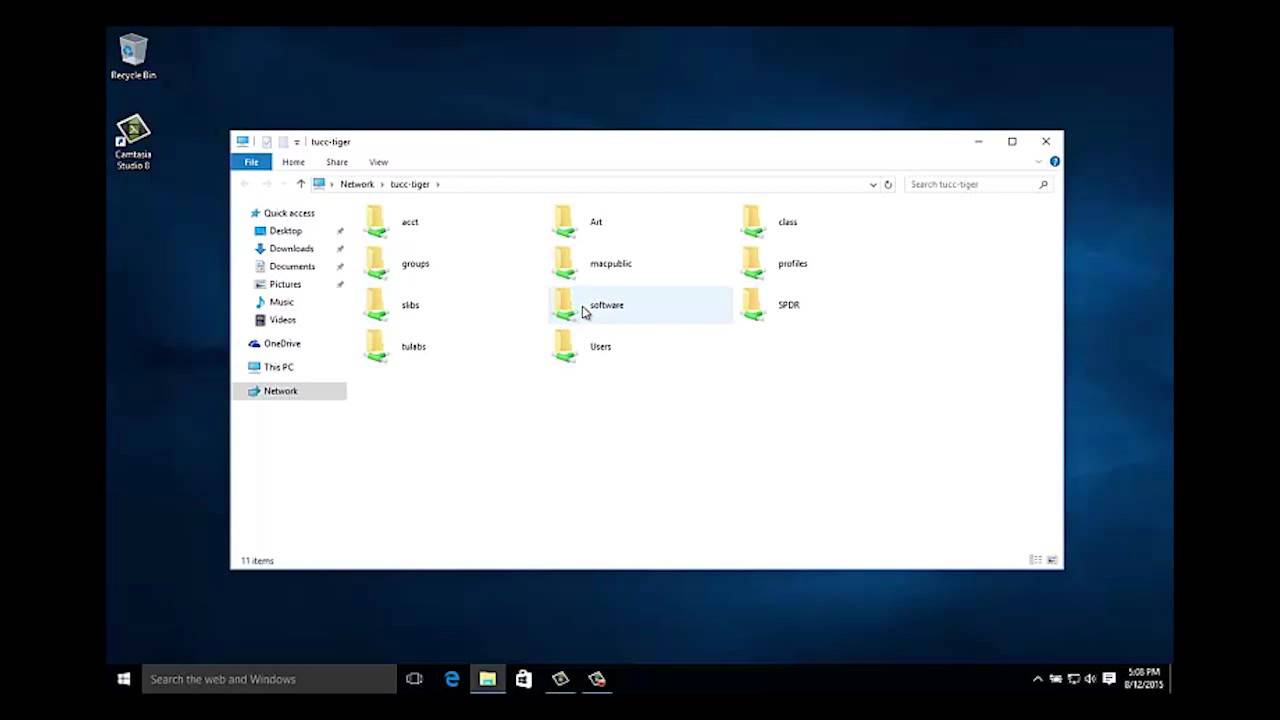Launch Microsoft Edge from the taskbar

452,679
